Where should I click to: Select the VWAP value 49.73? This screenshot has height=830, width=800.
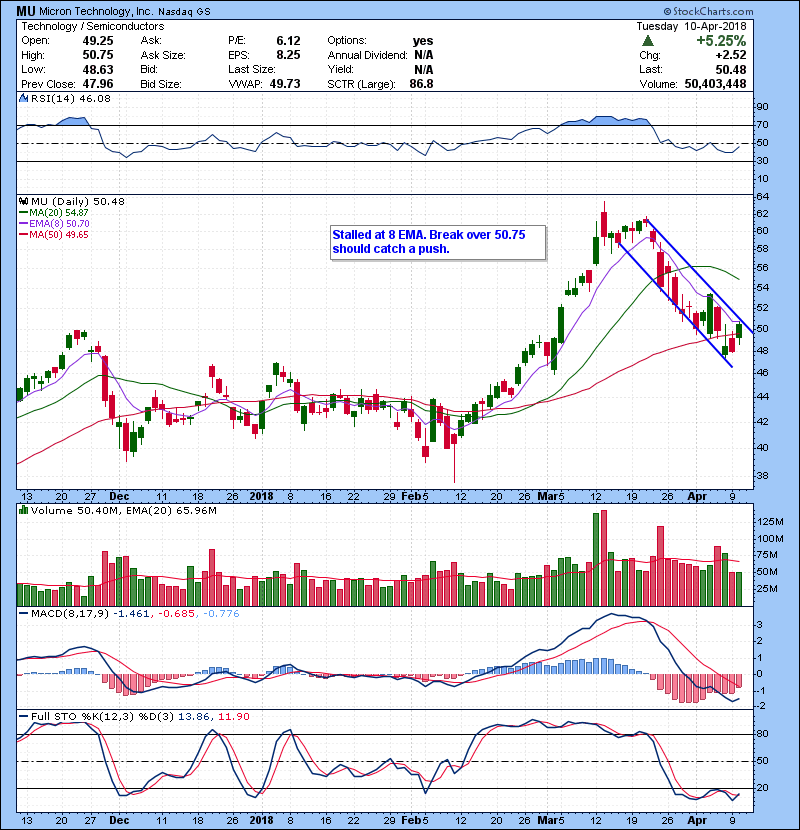285,84
